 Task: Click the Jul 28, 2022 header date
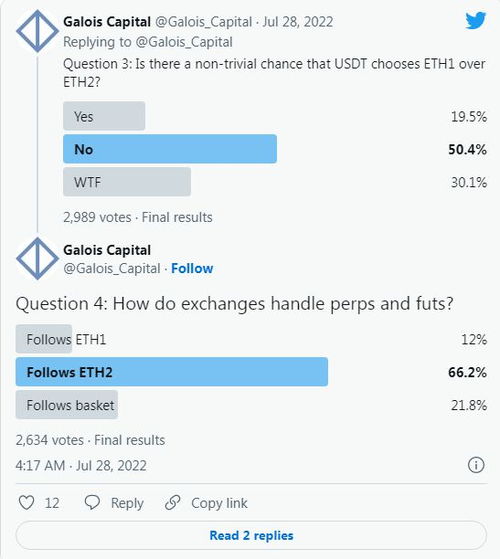pos(298,22)
